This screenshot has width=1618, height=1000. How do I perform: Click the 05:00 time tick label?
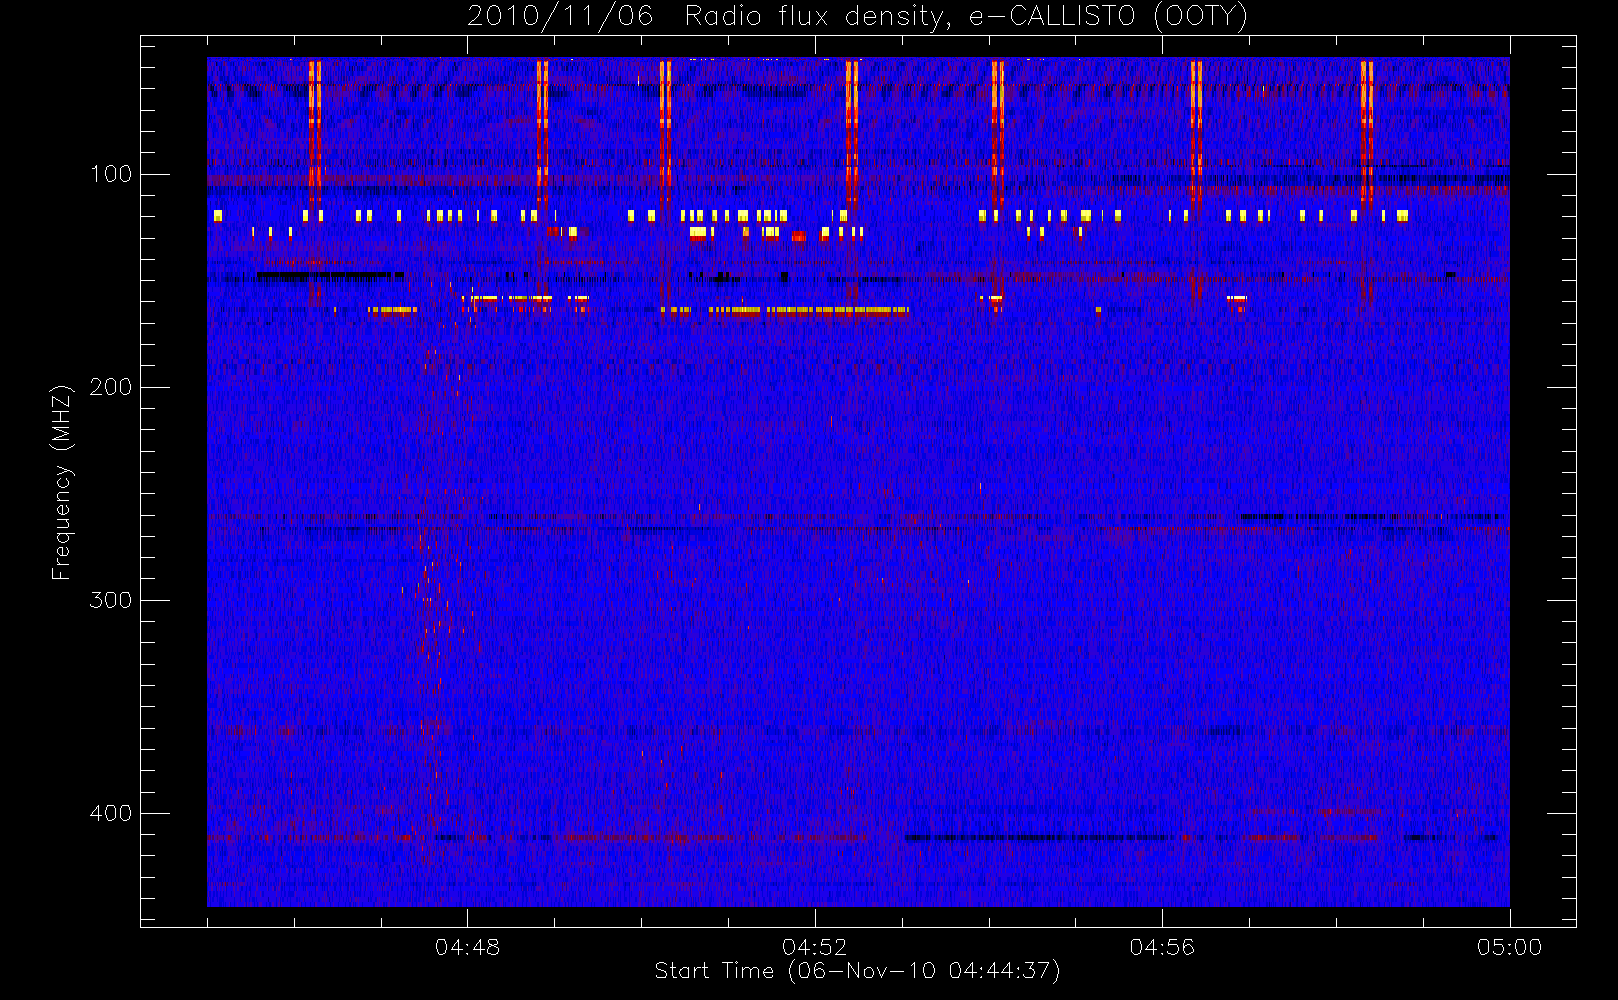pyautogui.click(x=1509, y=947)
